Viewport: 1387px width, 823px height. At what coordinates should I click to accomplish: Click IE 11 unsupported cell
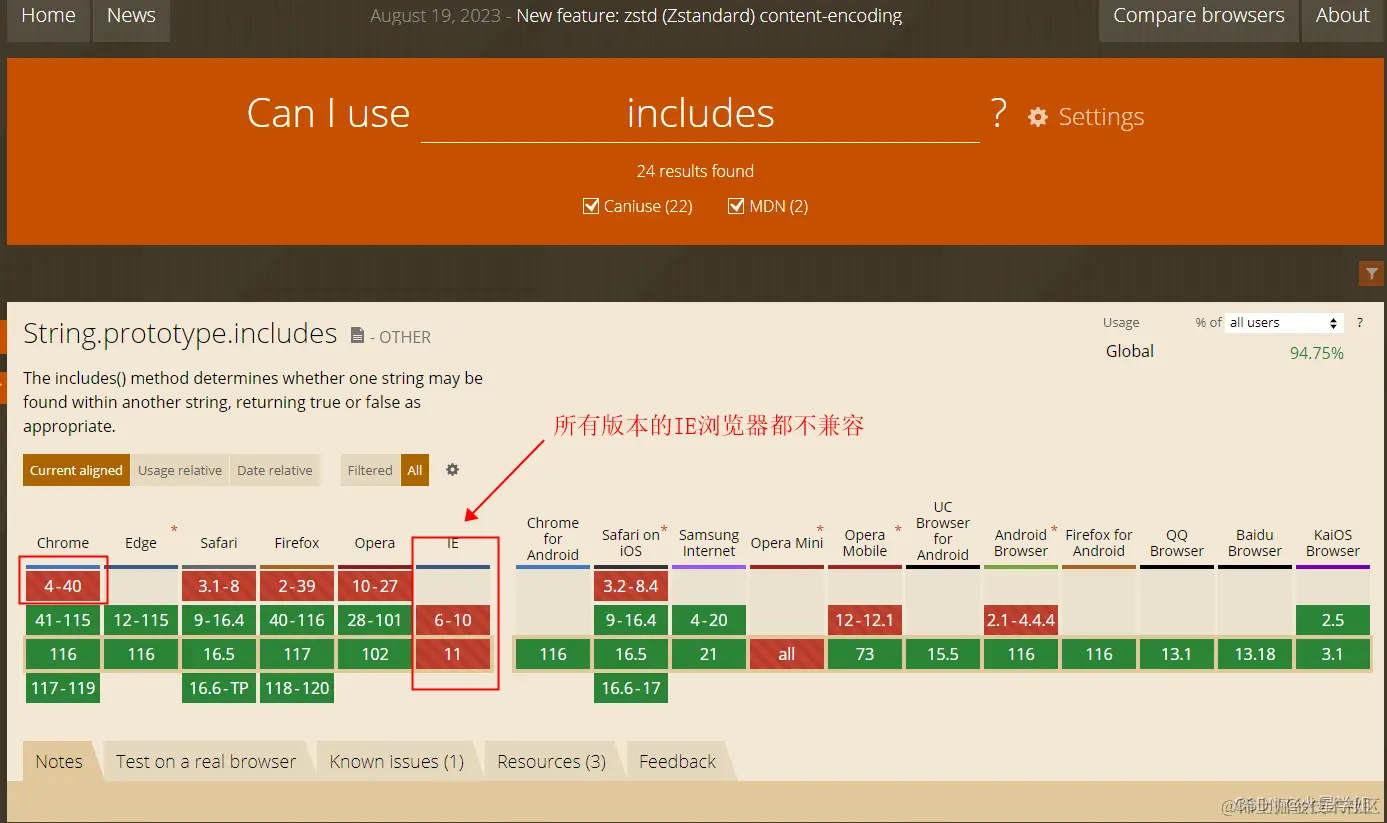click(453, 654)
